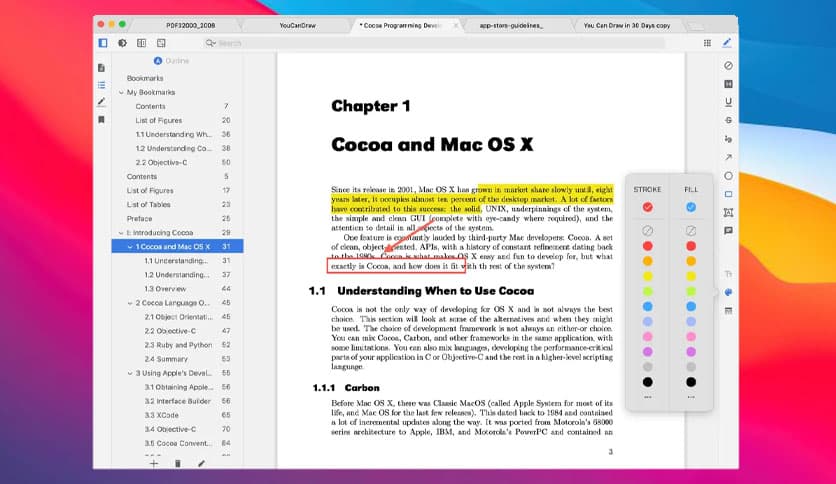Image resolution: width=836 pixels, height=484 pixels.
Task: Click the line style icon below palette
Action: [x=728, y=311]
